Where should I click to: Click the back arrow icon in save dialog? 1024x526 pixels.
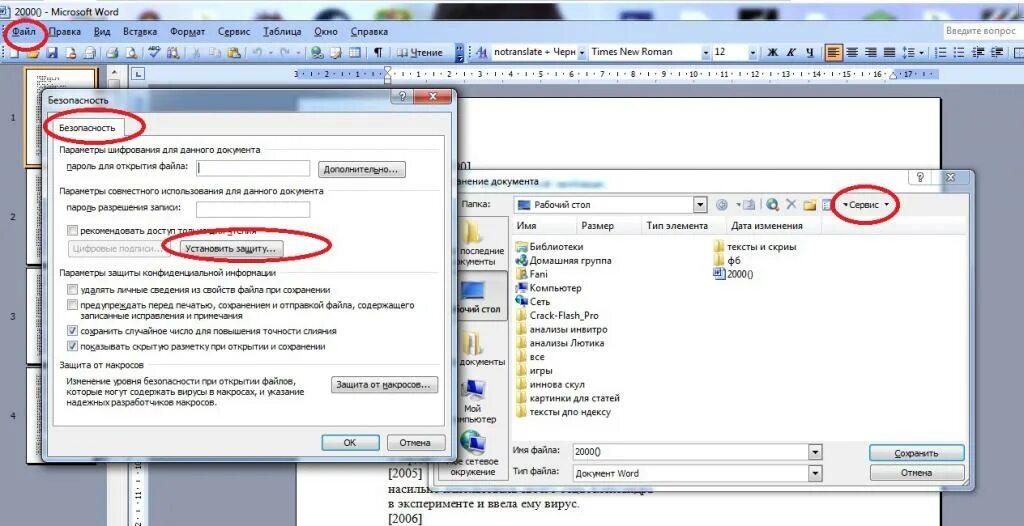tap(722, 205)
